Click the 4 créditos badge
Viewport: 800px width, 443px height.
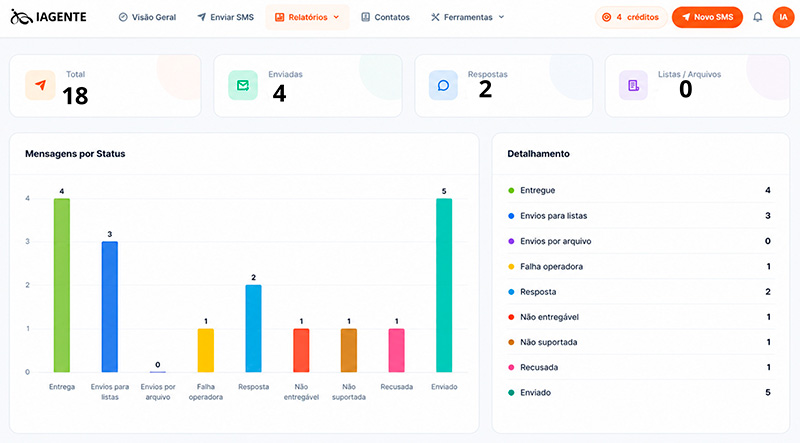(631, 17)
